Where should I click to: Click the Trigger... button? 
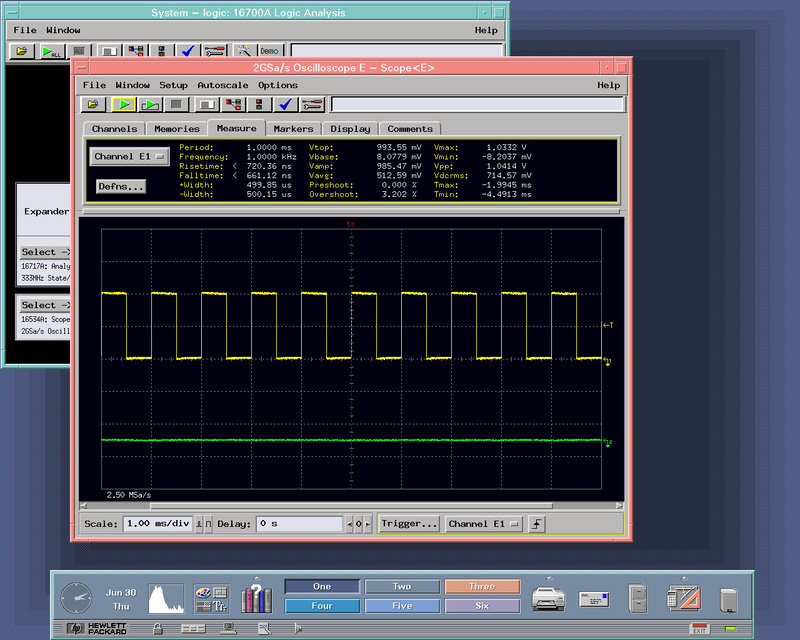[409, 524]
